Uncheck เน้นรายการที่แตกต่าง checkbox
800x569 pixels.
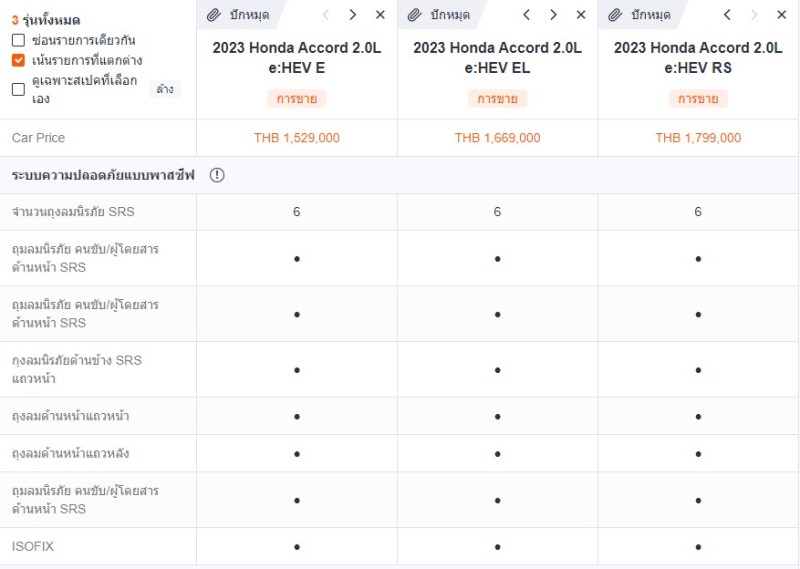pyautogui.click(x=18, y=60)
